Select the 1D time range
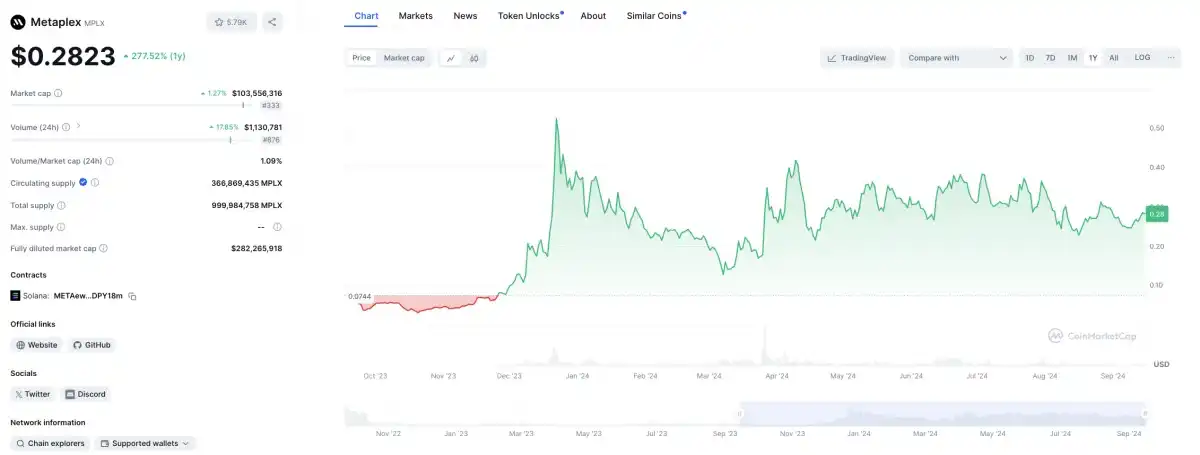 [1030, 58]
